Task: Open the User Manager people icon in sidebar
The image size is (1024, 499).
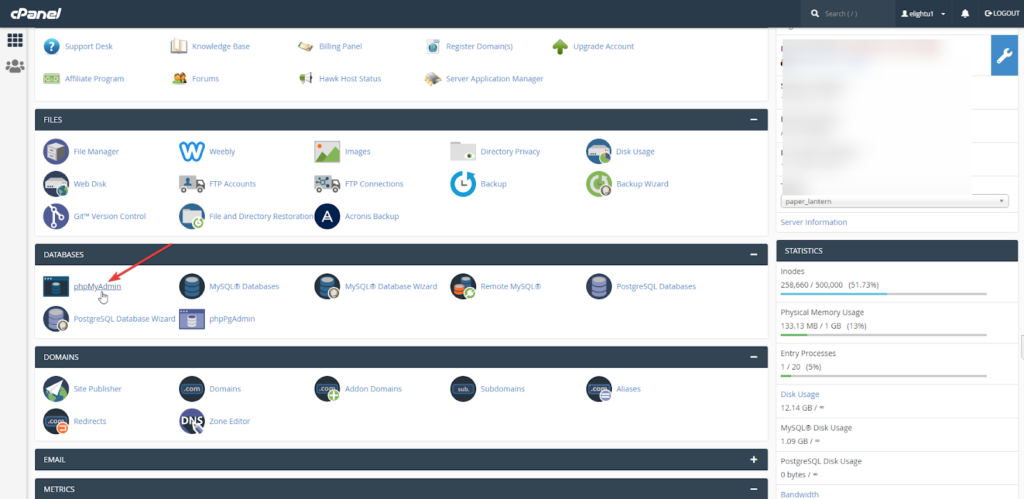Action: 15,66
